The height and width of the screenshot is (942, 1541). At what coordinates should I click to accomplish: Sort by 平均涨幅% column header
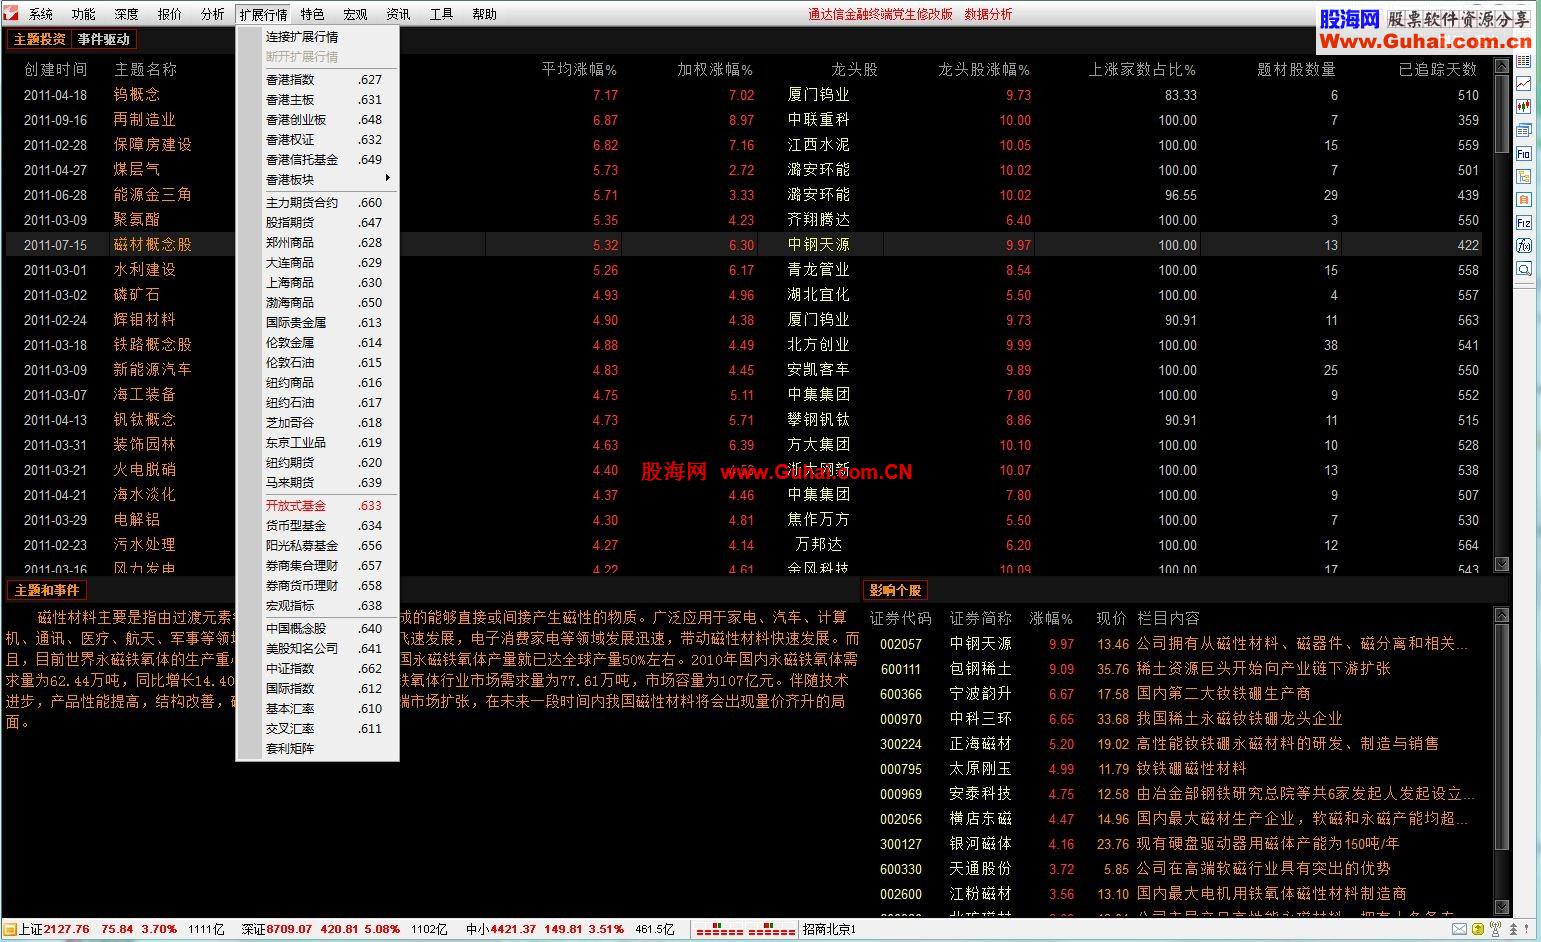coord(579,70)
